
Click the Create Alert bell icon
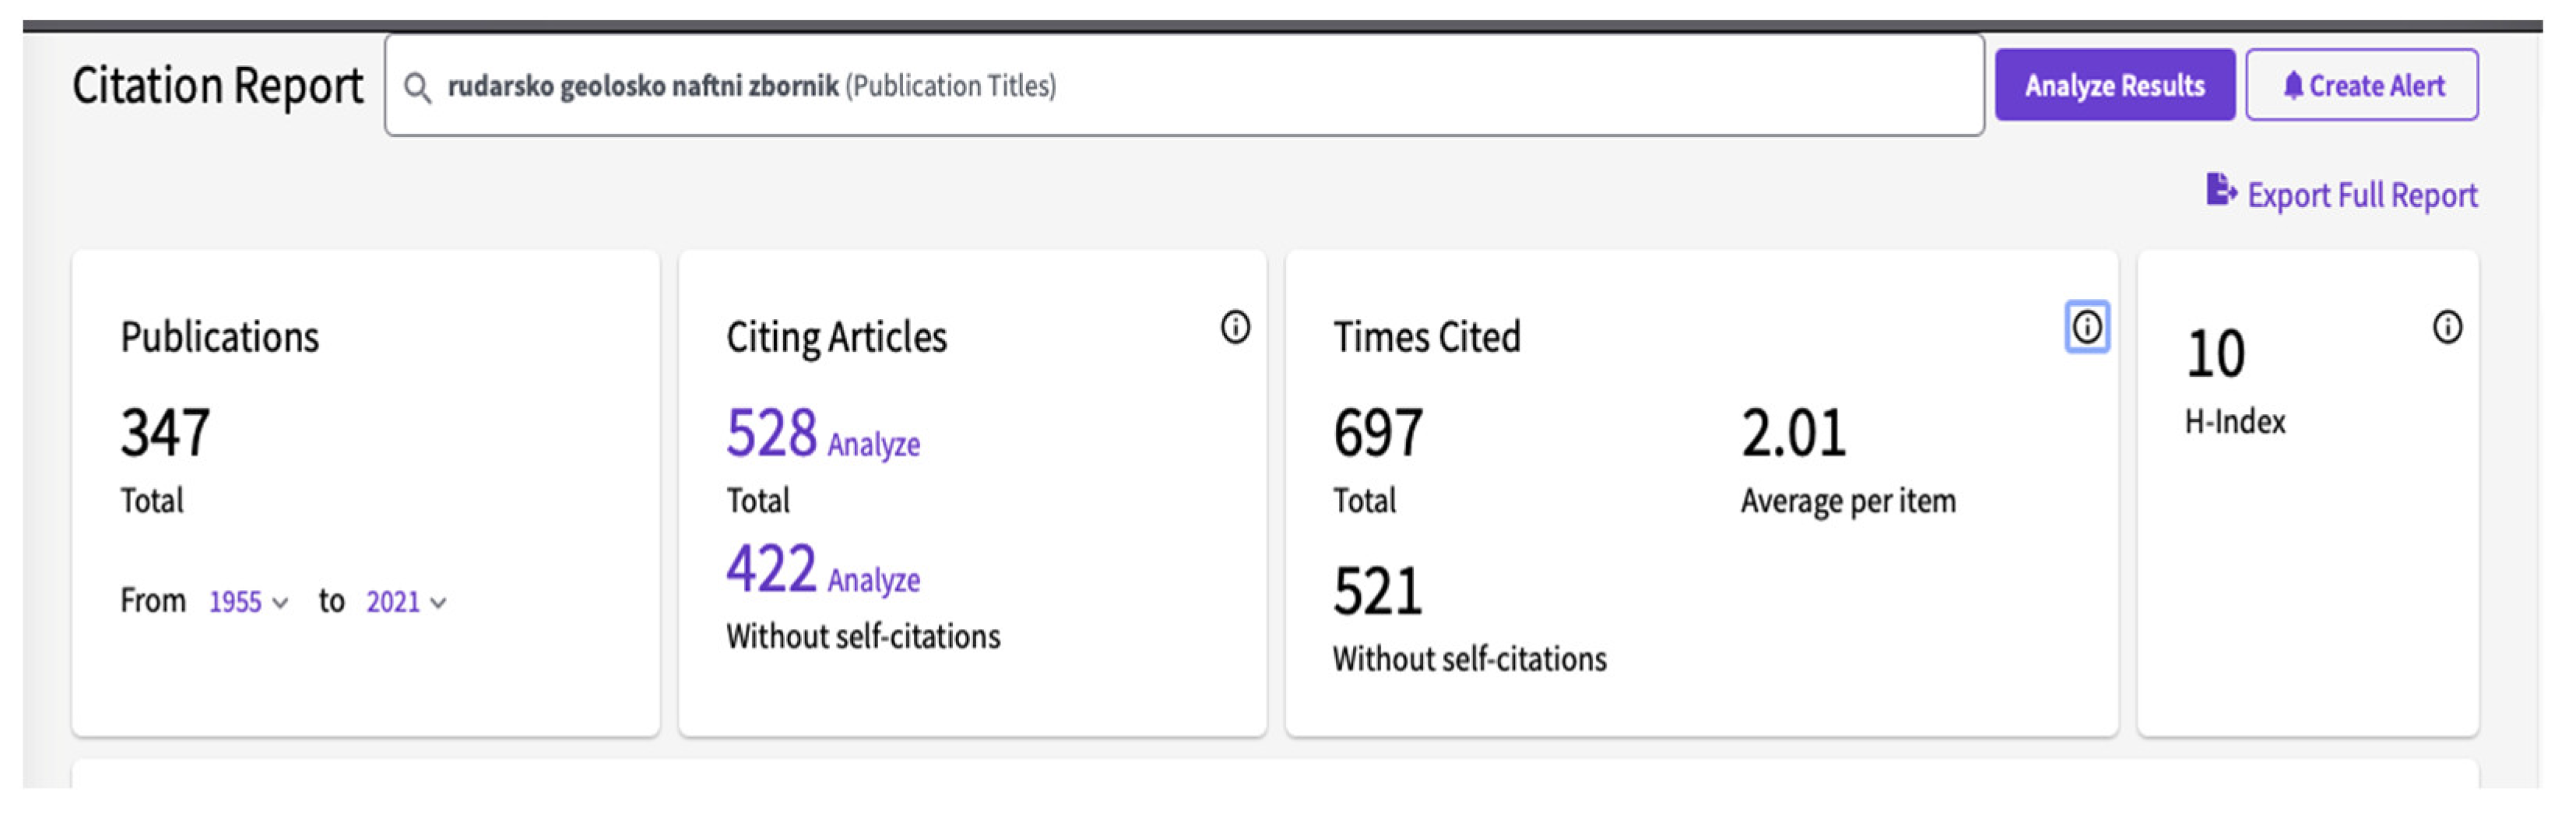[2292, 86]
